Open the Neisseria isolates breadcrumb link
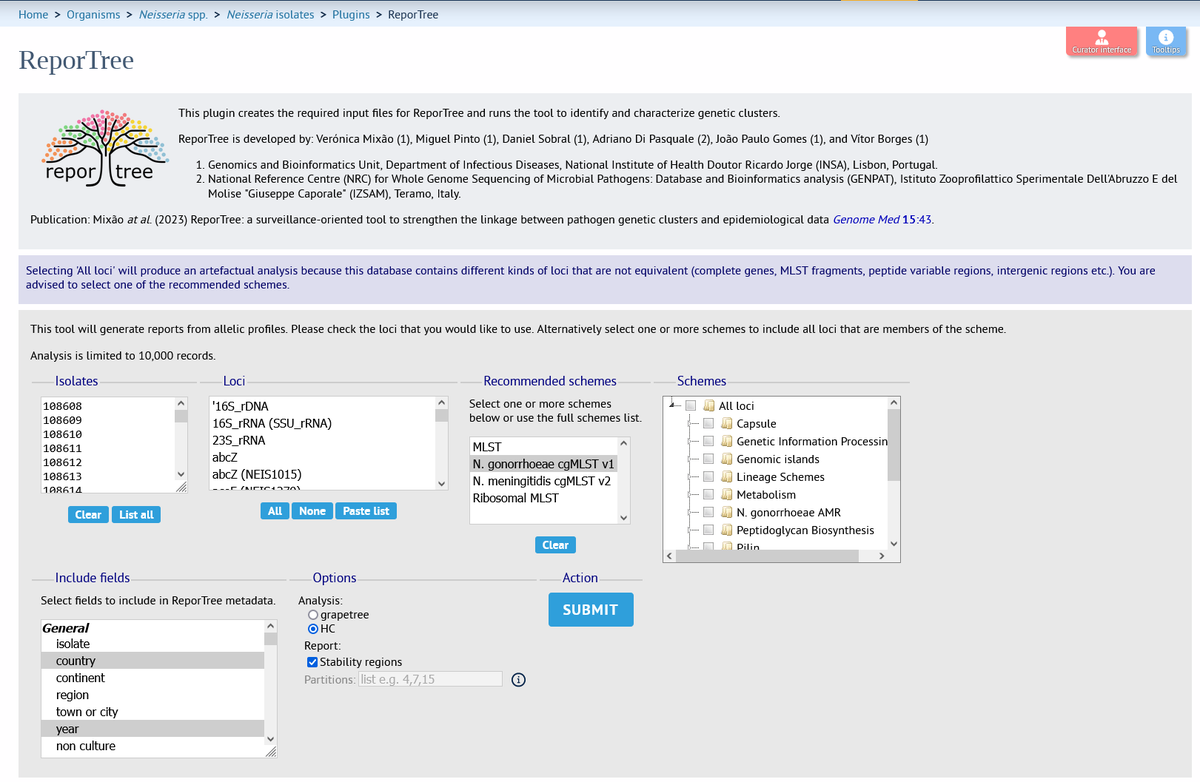Image resolution: width=1200 pixels, height=782 pixels. 270,14
